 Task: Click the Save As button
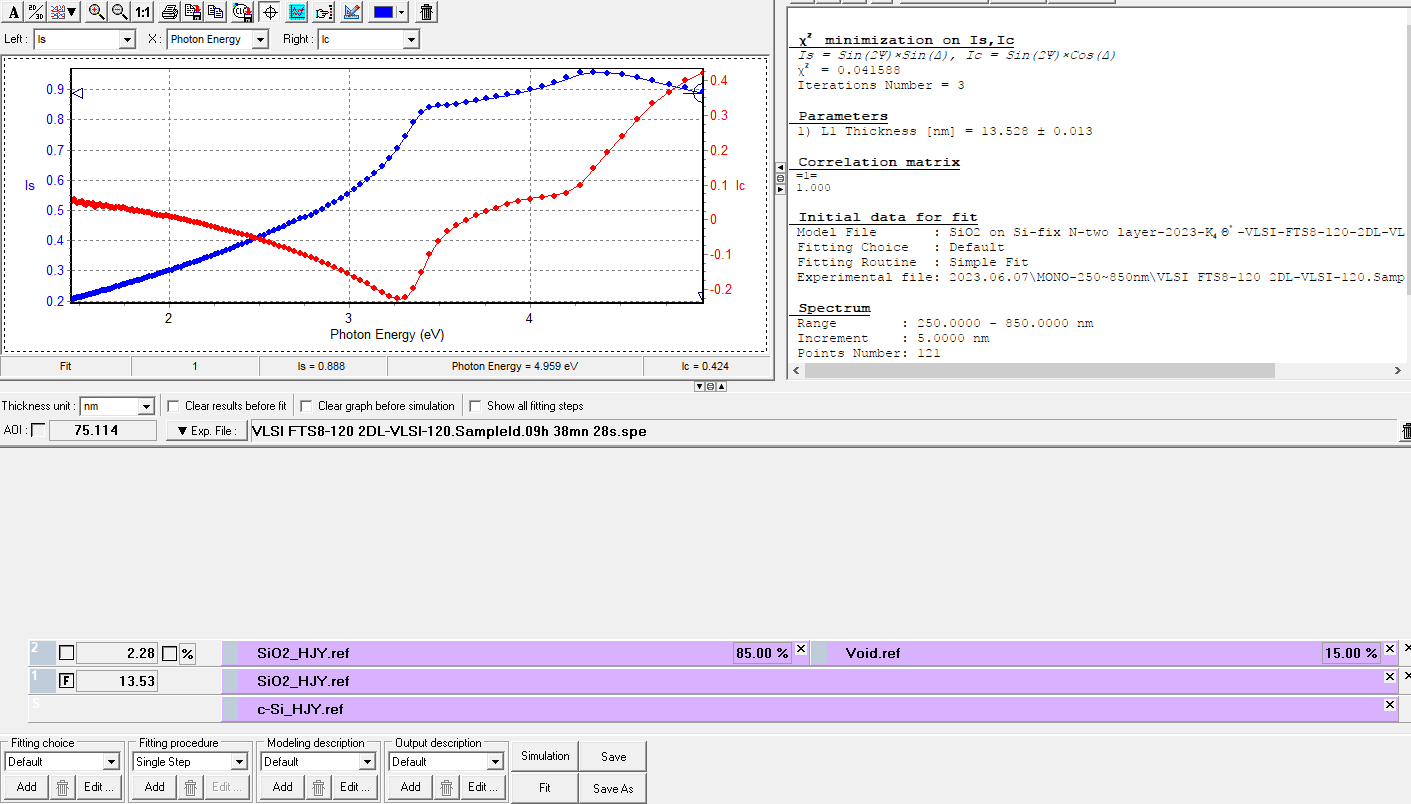[x=613, y=788]
